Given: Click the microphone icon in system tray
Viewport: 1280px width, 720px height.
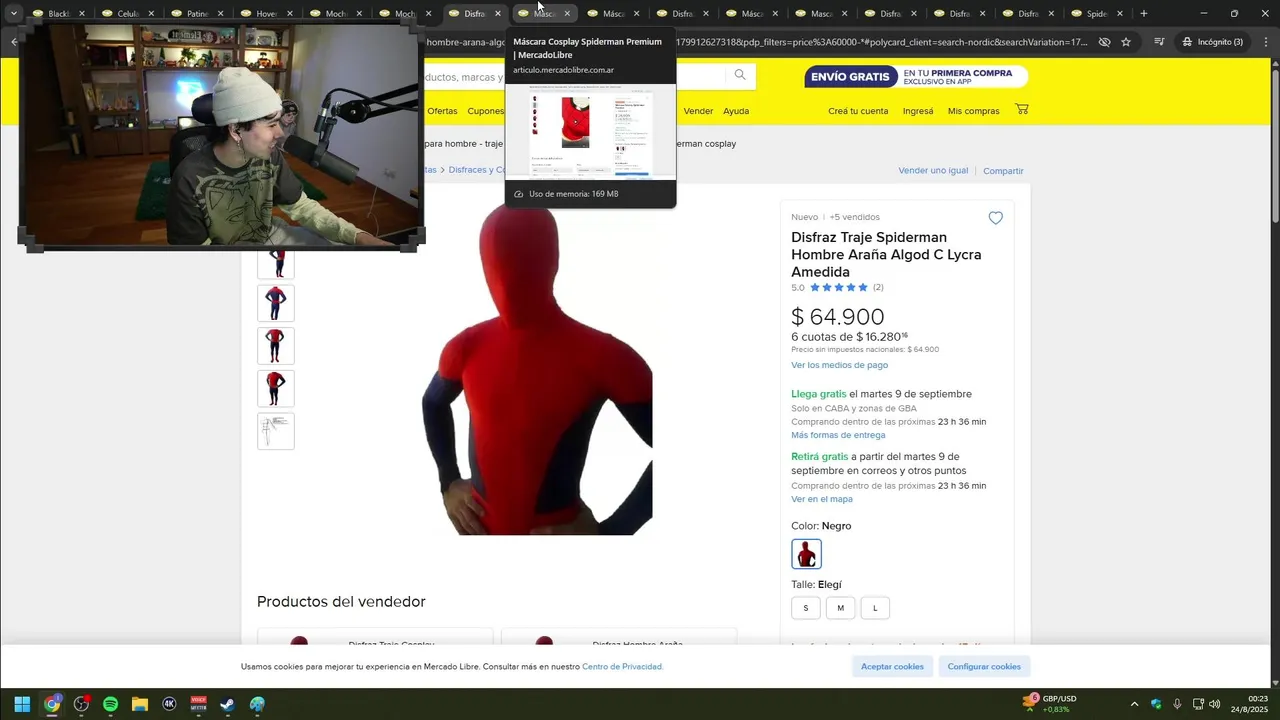Looking at the screenshot, I should coord(1177,704).
